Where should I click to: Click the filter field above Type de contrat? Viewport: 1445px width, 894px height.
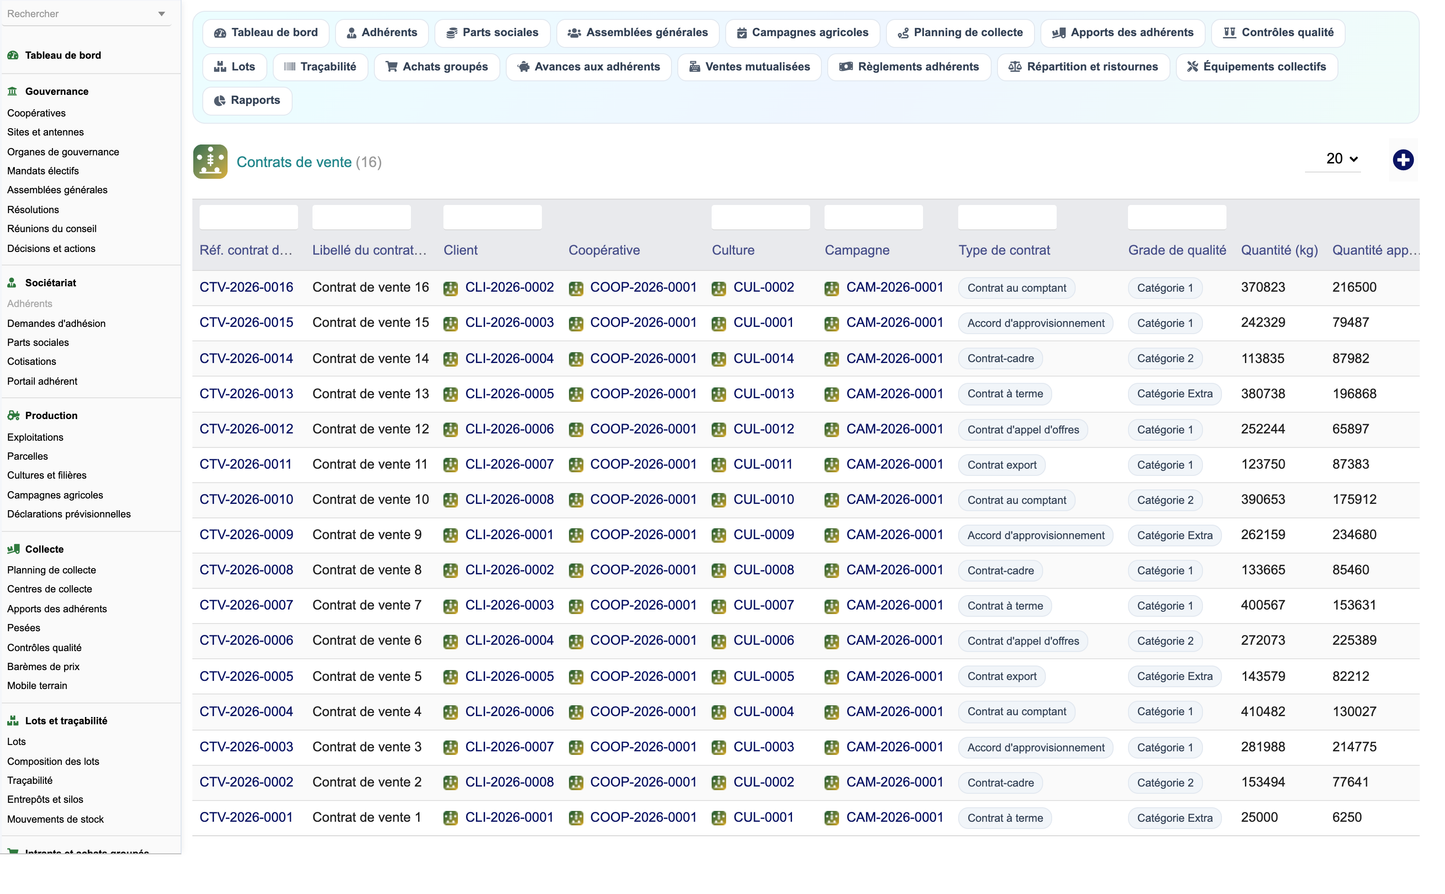(x=1007, y=217)
